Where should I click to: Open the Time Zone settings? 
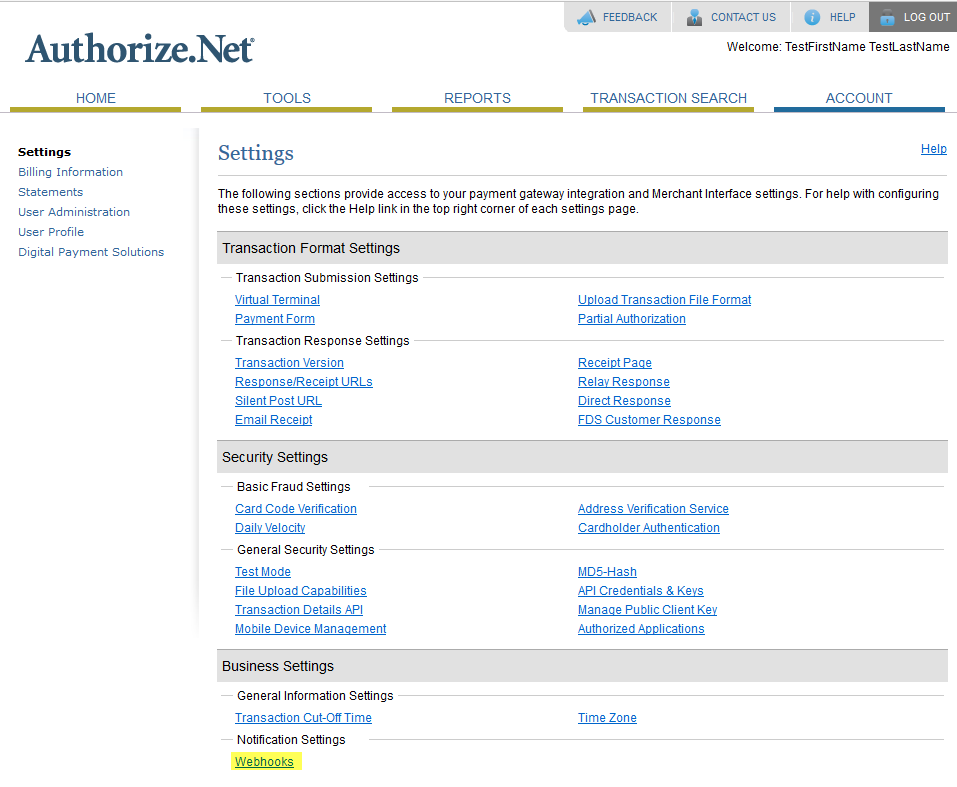click(607, 717)
